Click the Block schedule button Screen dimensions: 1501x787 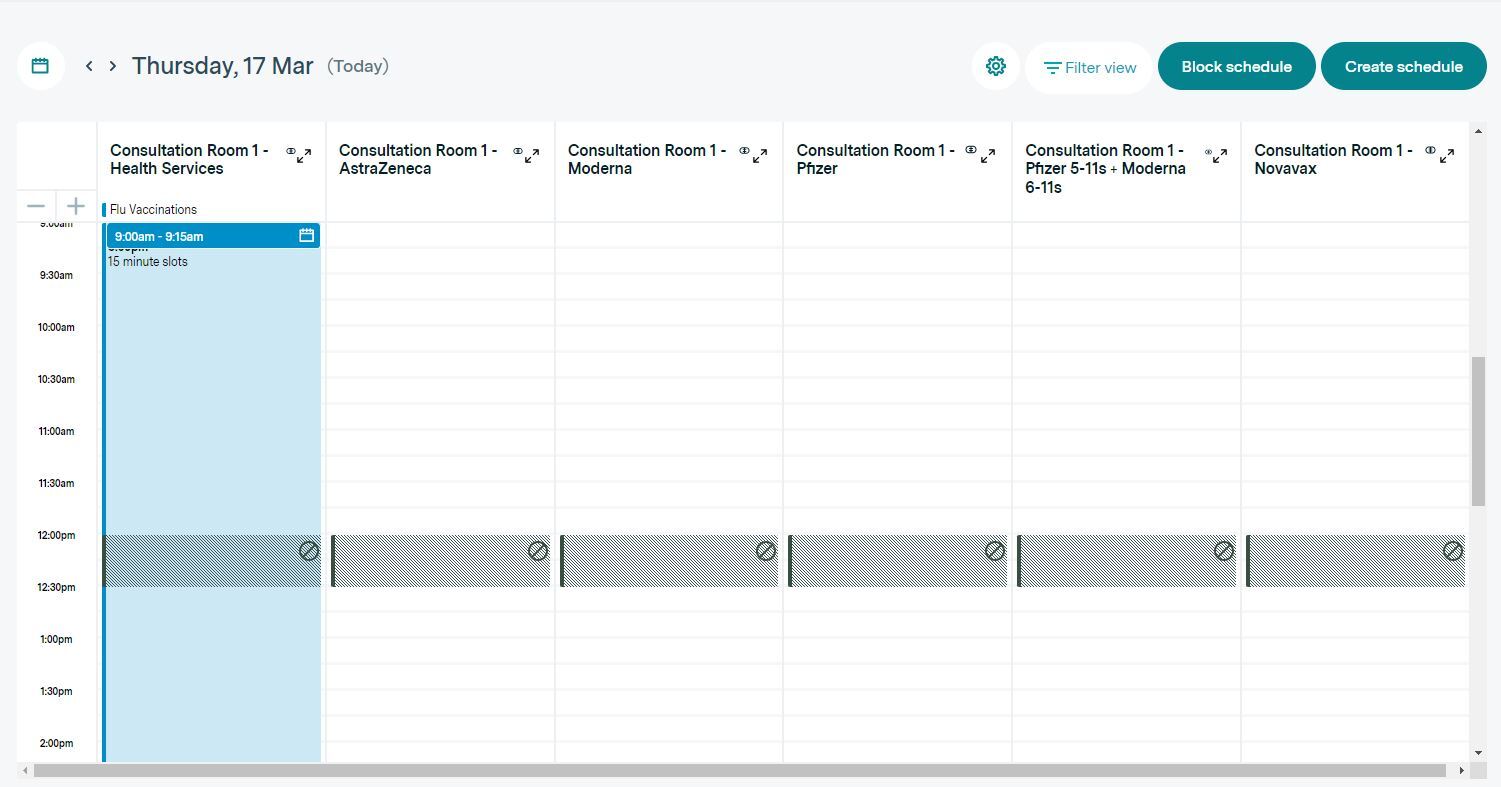coord(1236,67)
